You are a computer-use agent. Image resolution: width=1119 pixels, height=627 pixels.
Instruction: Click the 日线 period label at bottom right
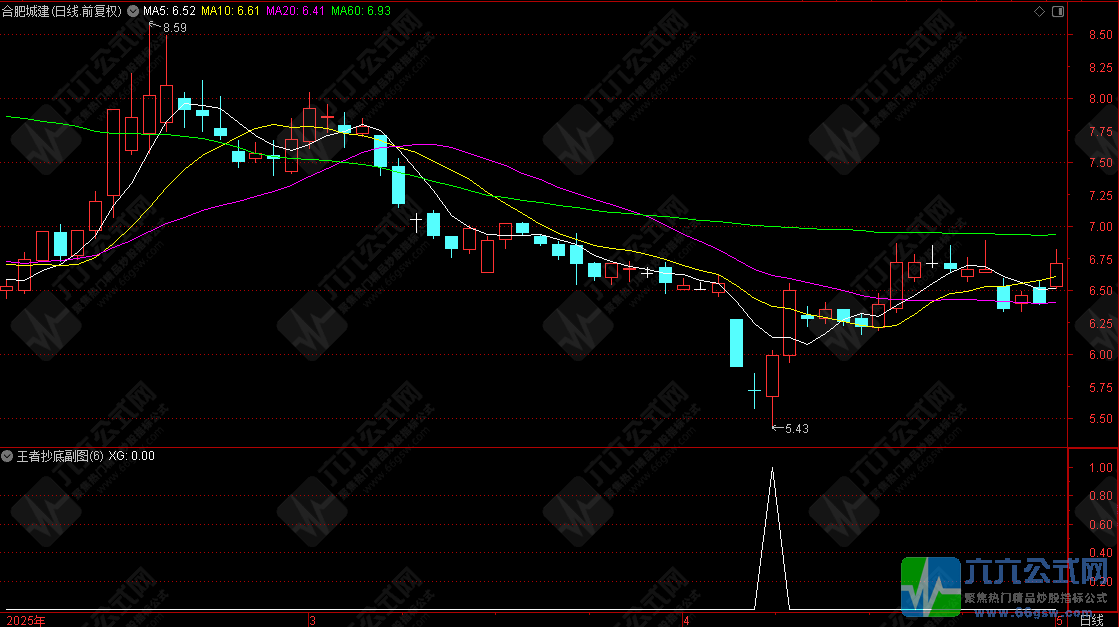point(1092,620)
